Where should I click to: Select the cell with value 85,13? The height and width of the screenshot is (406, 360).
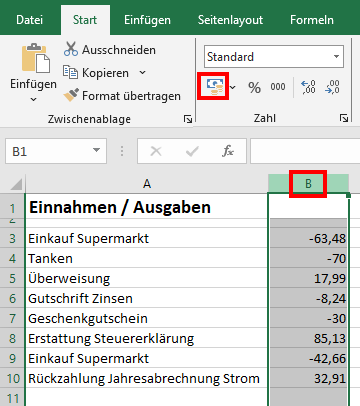click(x=308, y=338)
